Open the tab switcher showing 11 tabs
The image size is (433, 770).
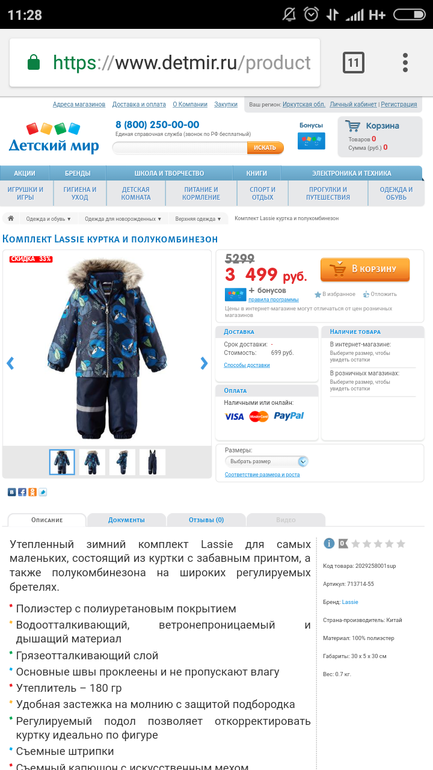(353, 63)
